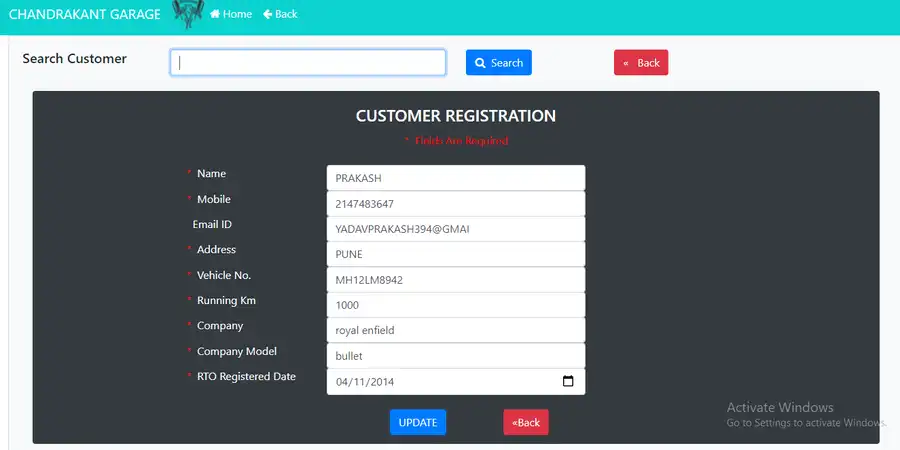
Task: Click the CHANDRAKANT GARAGE brand title
Action: (82, 14)
